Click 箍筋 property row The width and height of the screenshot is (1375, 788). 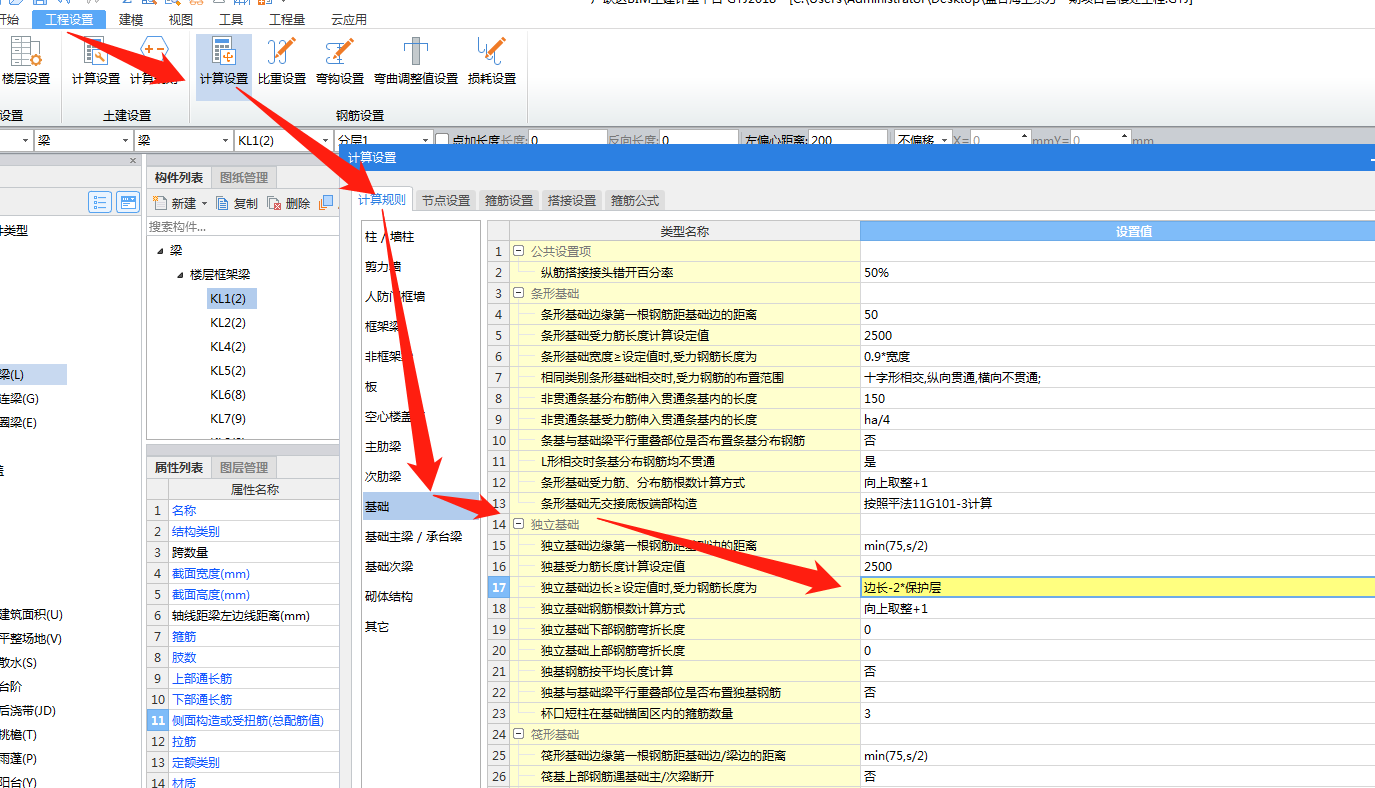coord(244,636)
